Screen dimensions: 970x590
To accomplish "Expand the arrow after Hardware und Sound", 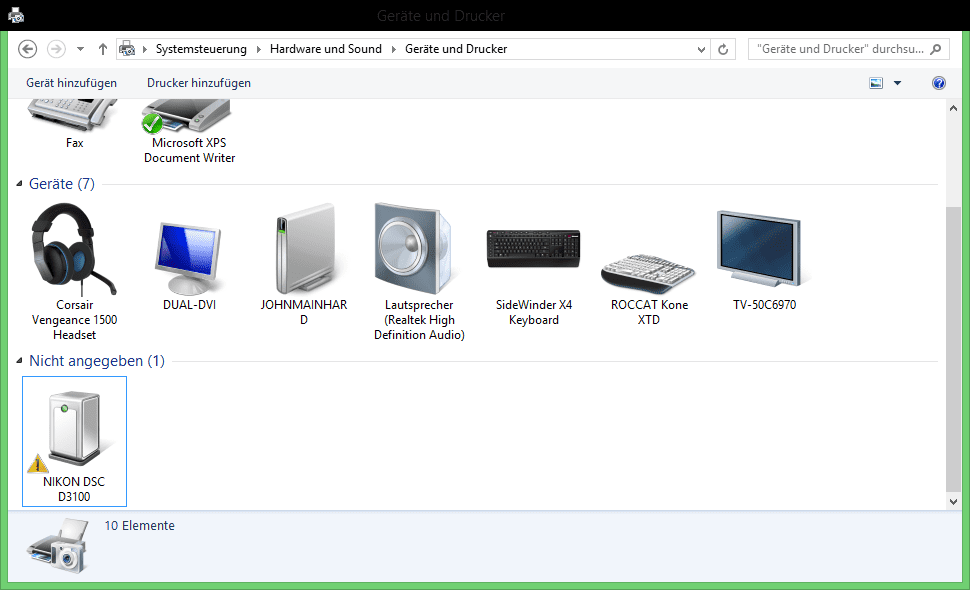I will pyautogui.click(x=393, y=49).
